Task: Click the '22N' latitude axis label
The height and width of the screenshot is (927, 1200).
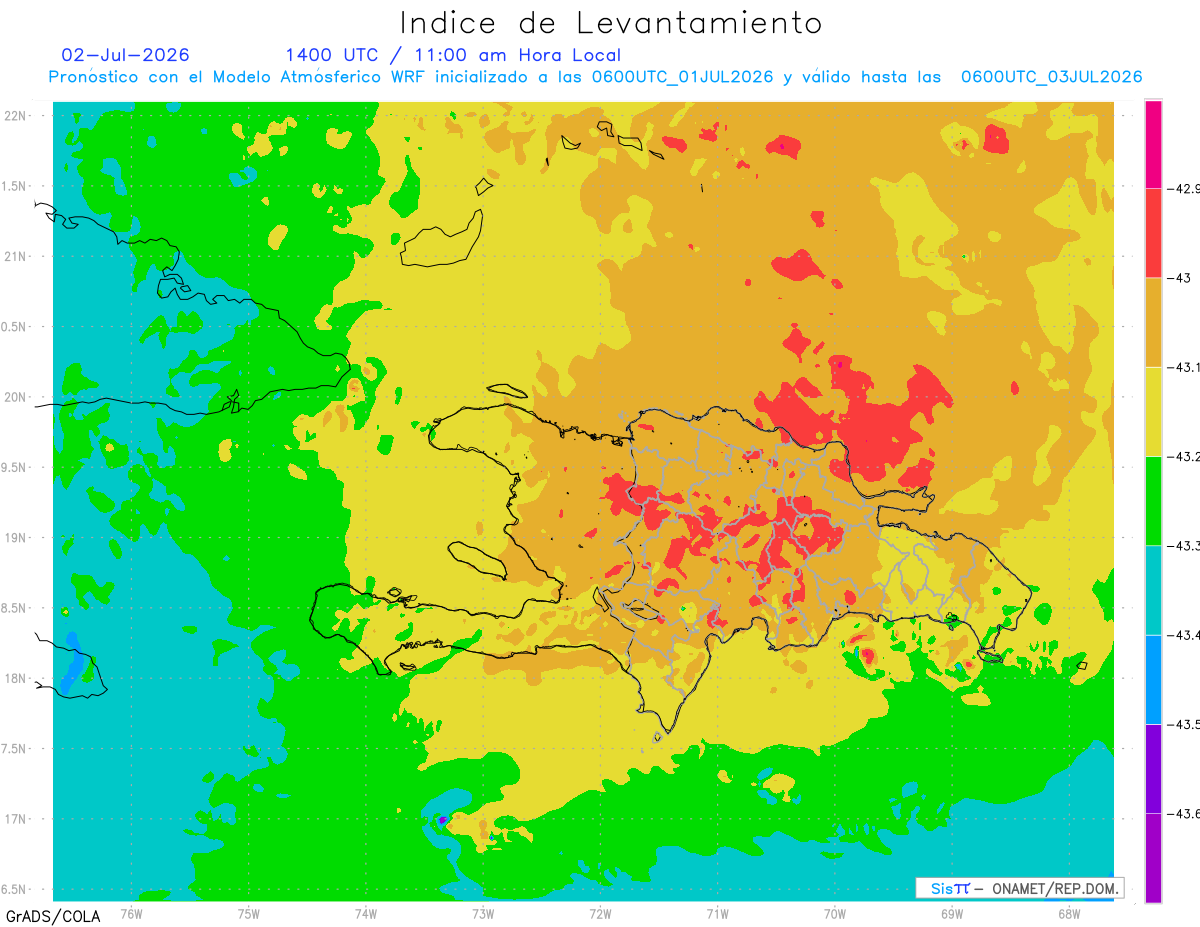Action: (16, 116)
